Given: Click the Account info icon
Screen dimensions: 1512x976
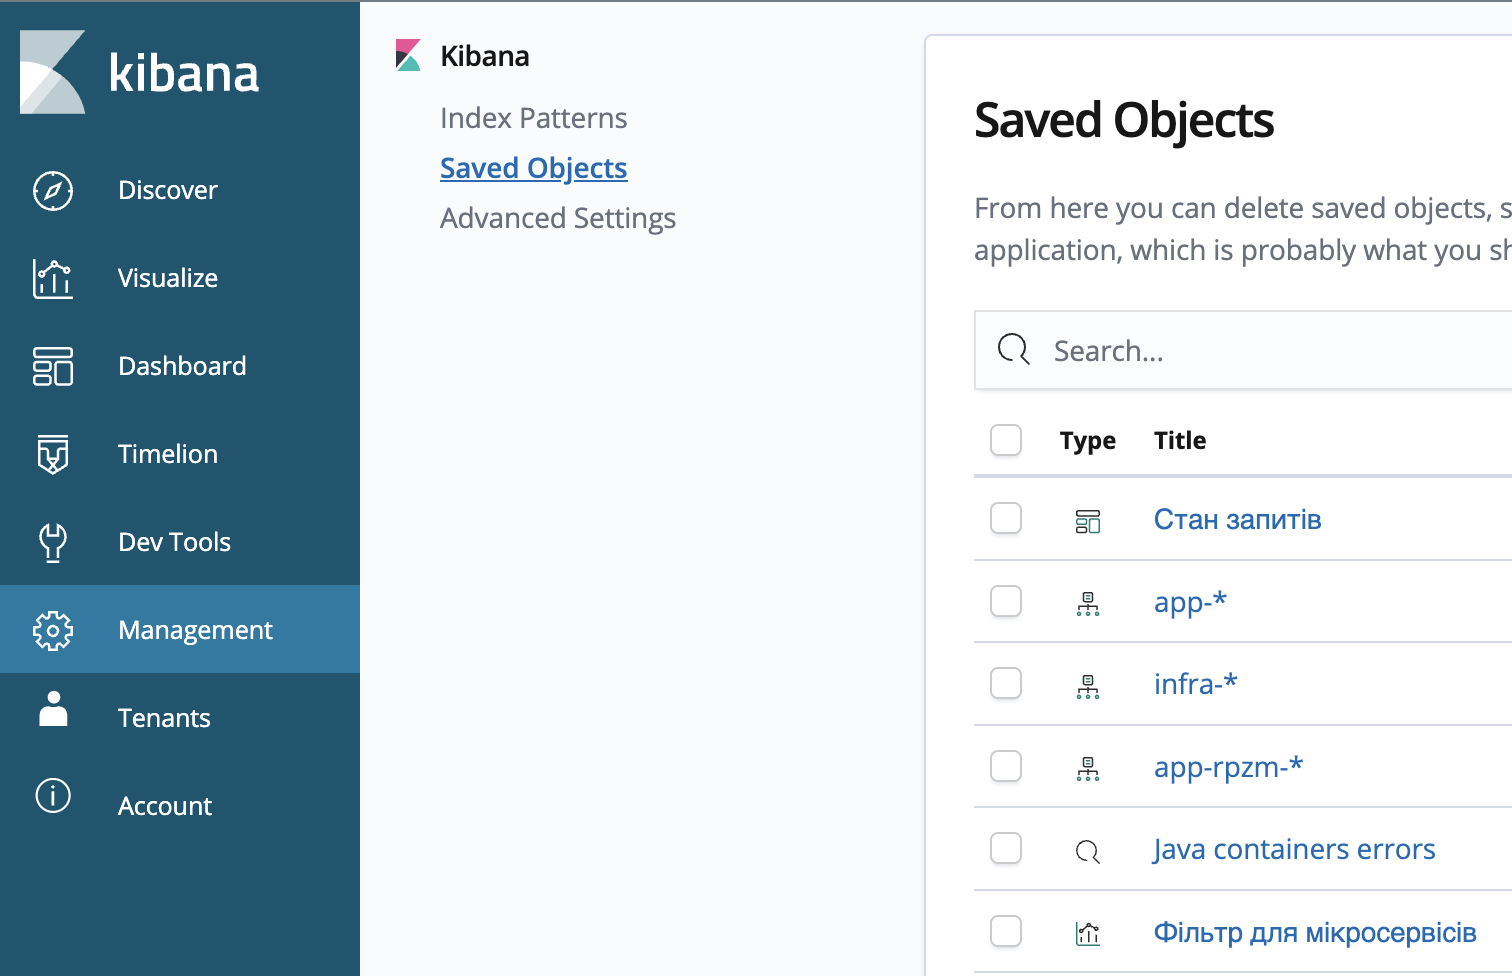Looking at the screenshot, I should pyautogui.click(x=53, y=796).
